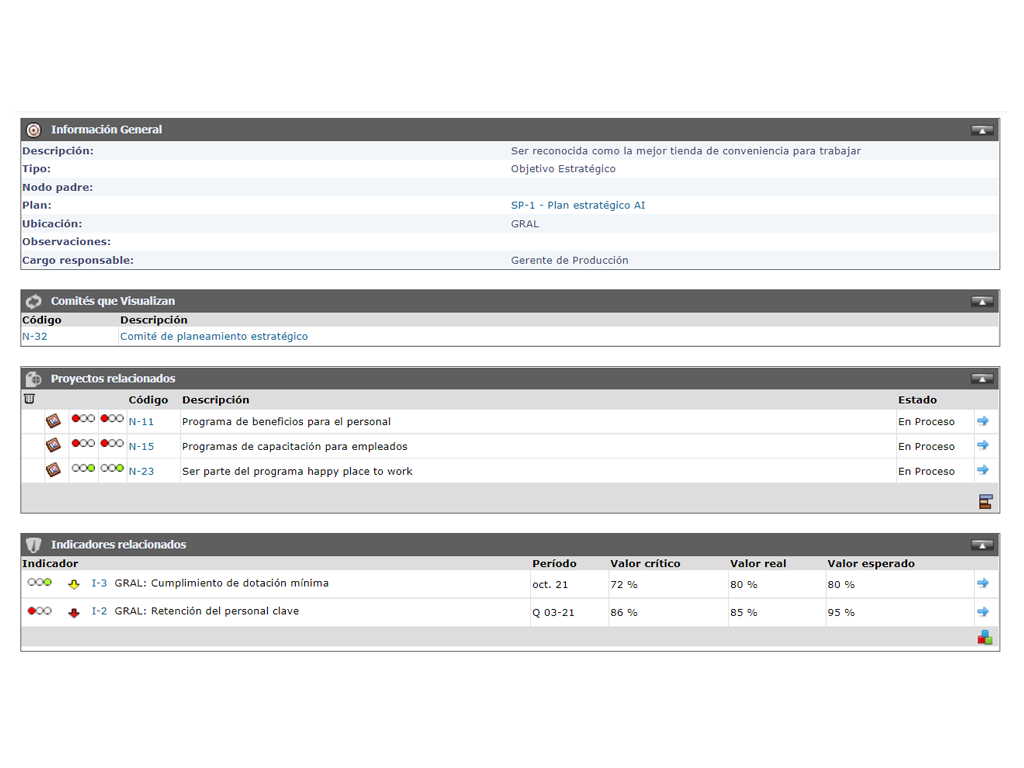
Task: Click blue arrow for Cumplimiento de dotación mínima
Action: pos(983,583)
